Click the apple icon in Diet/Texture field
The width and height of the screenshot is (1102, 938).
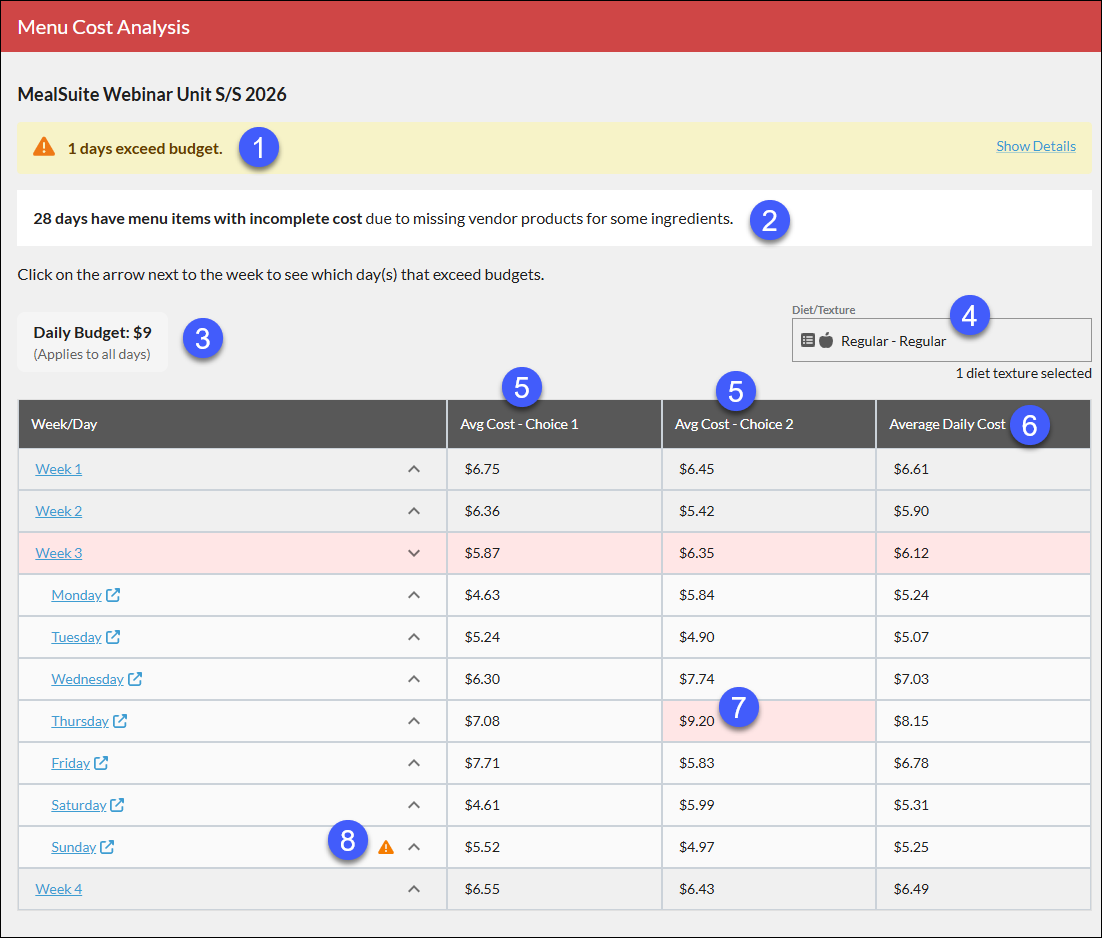pyautogui.click(x=826, y=340)
